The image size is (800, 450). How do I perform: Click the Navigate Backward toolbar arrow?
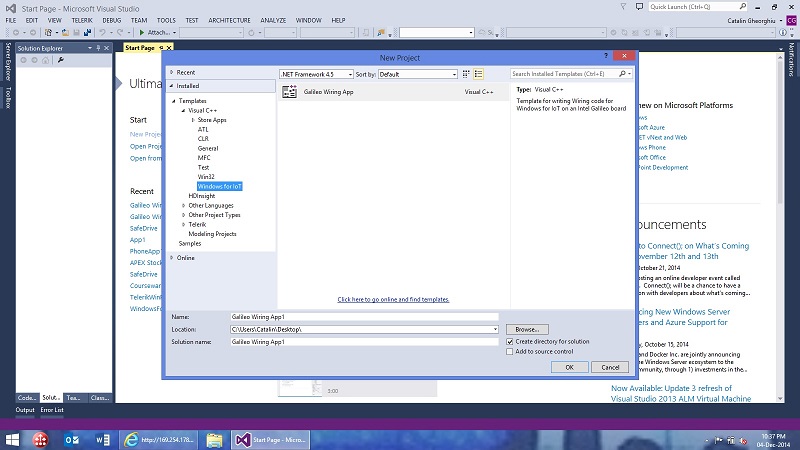point(15,32)
